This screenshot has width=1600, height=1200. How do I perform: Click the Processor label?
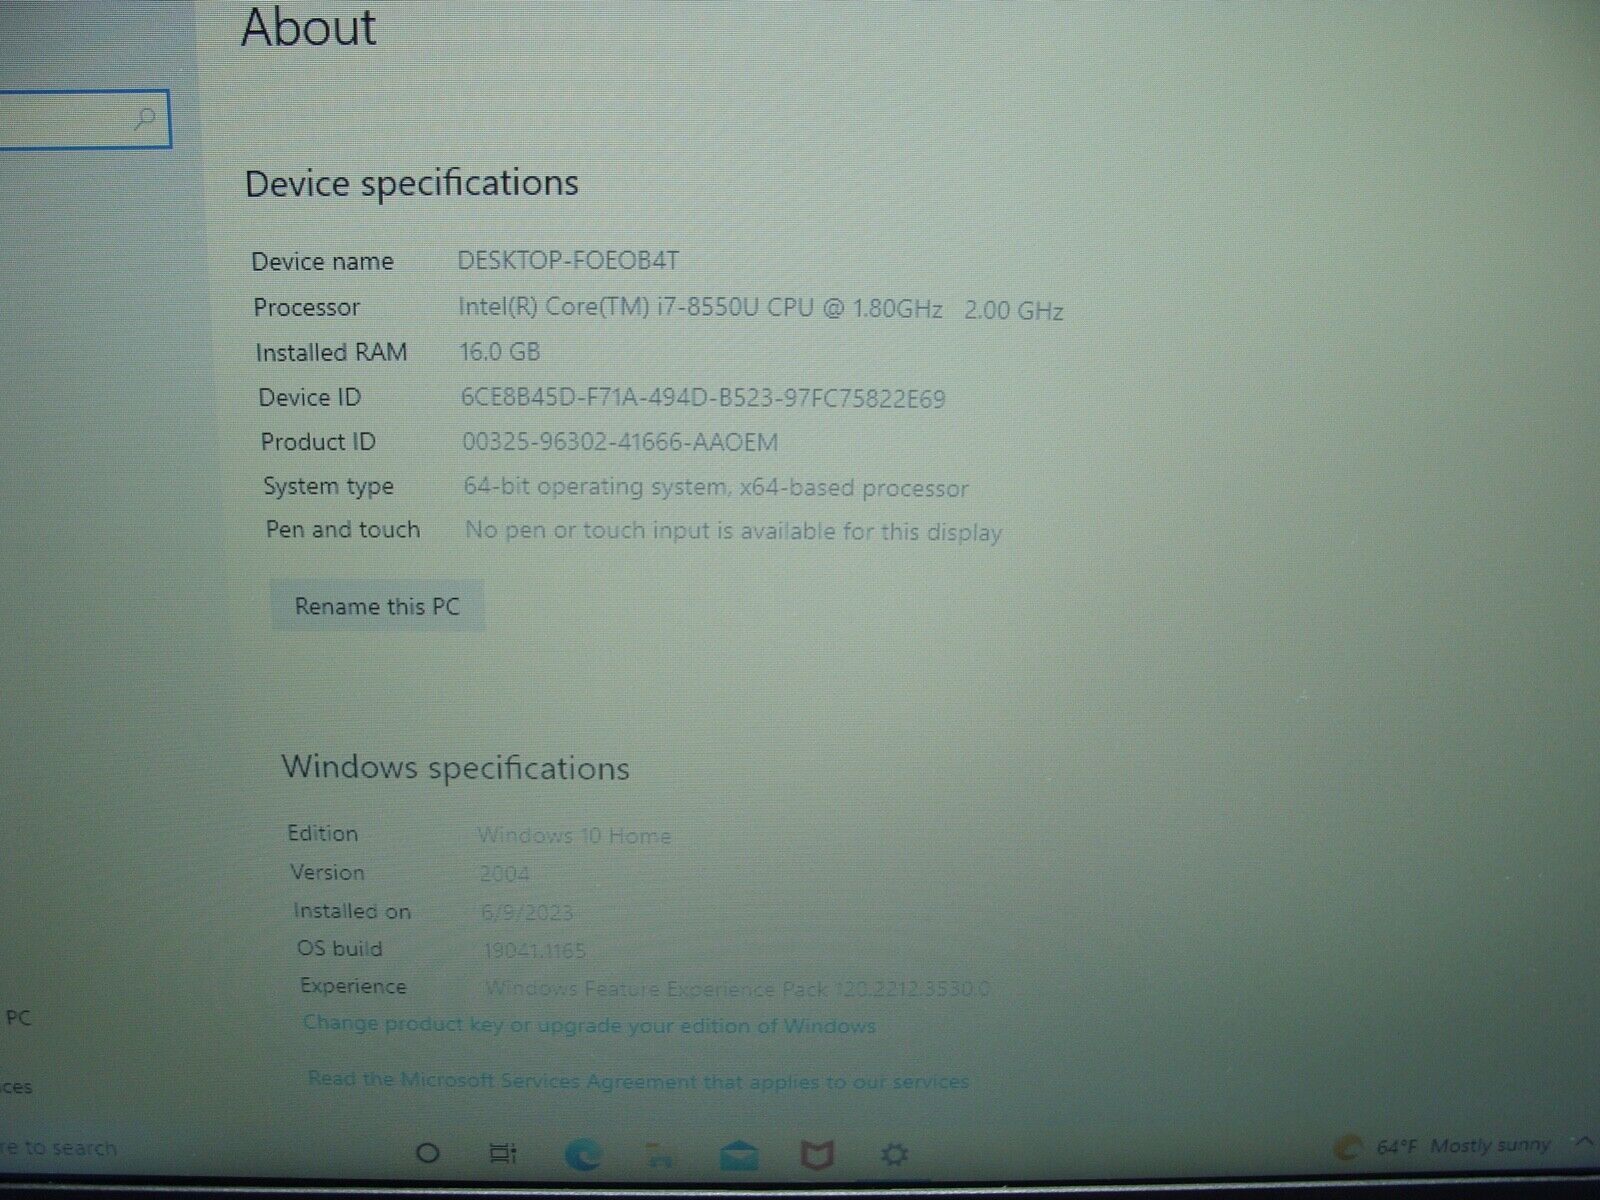(x=307, y=307)
